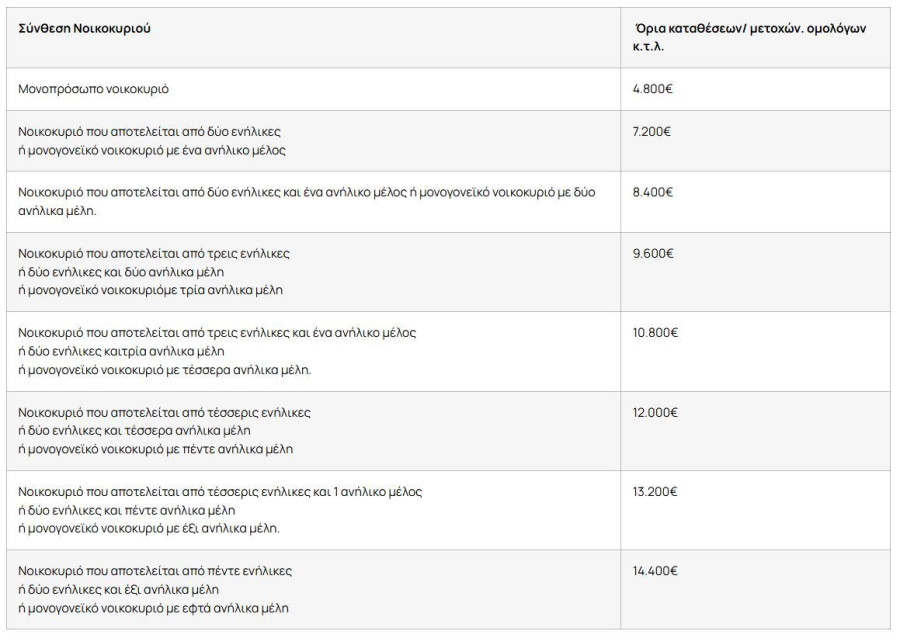Image resolution: width=900 pixels, height=638 pixels.
Task: Click the "Σύνθεση Νοικοκυριού" column header
Action: (85, 29)
